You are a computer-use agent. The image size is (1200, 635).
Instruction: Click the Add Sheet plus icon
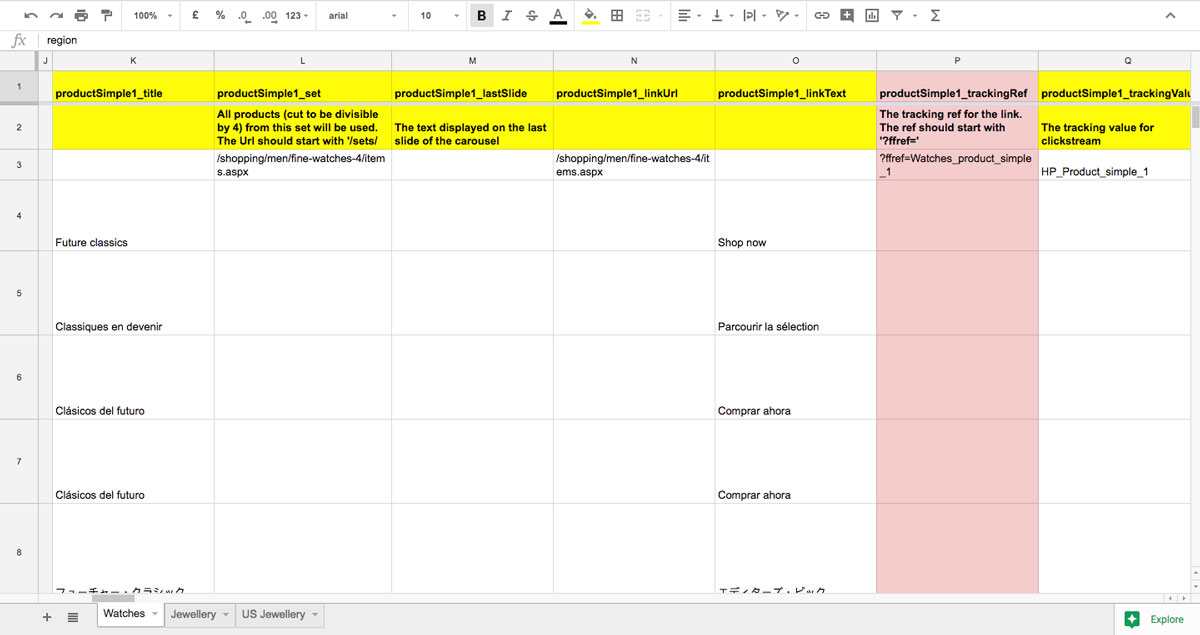pos(47,617)
